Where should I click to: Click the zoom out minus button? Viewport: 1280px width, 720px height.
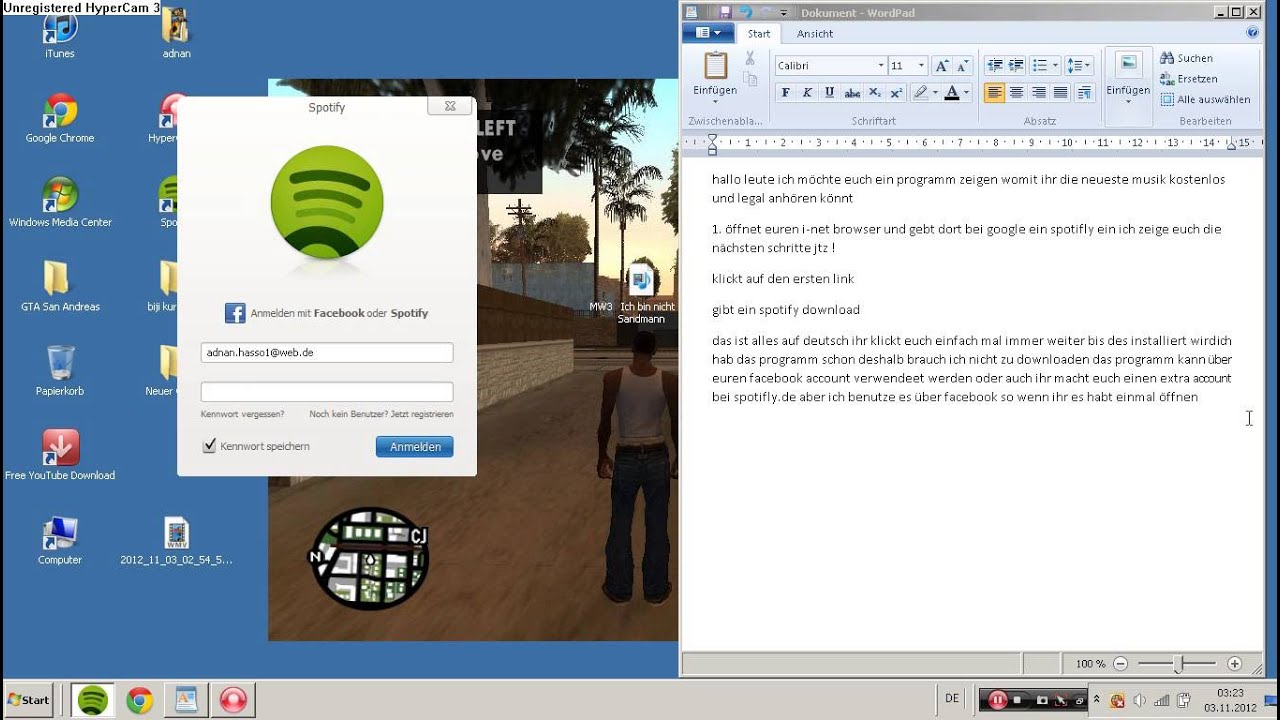[1120, 664]
